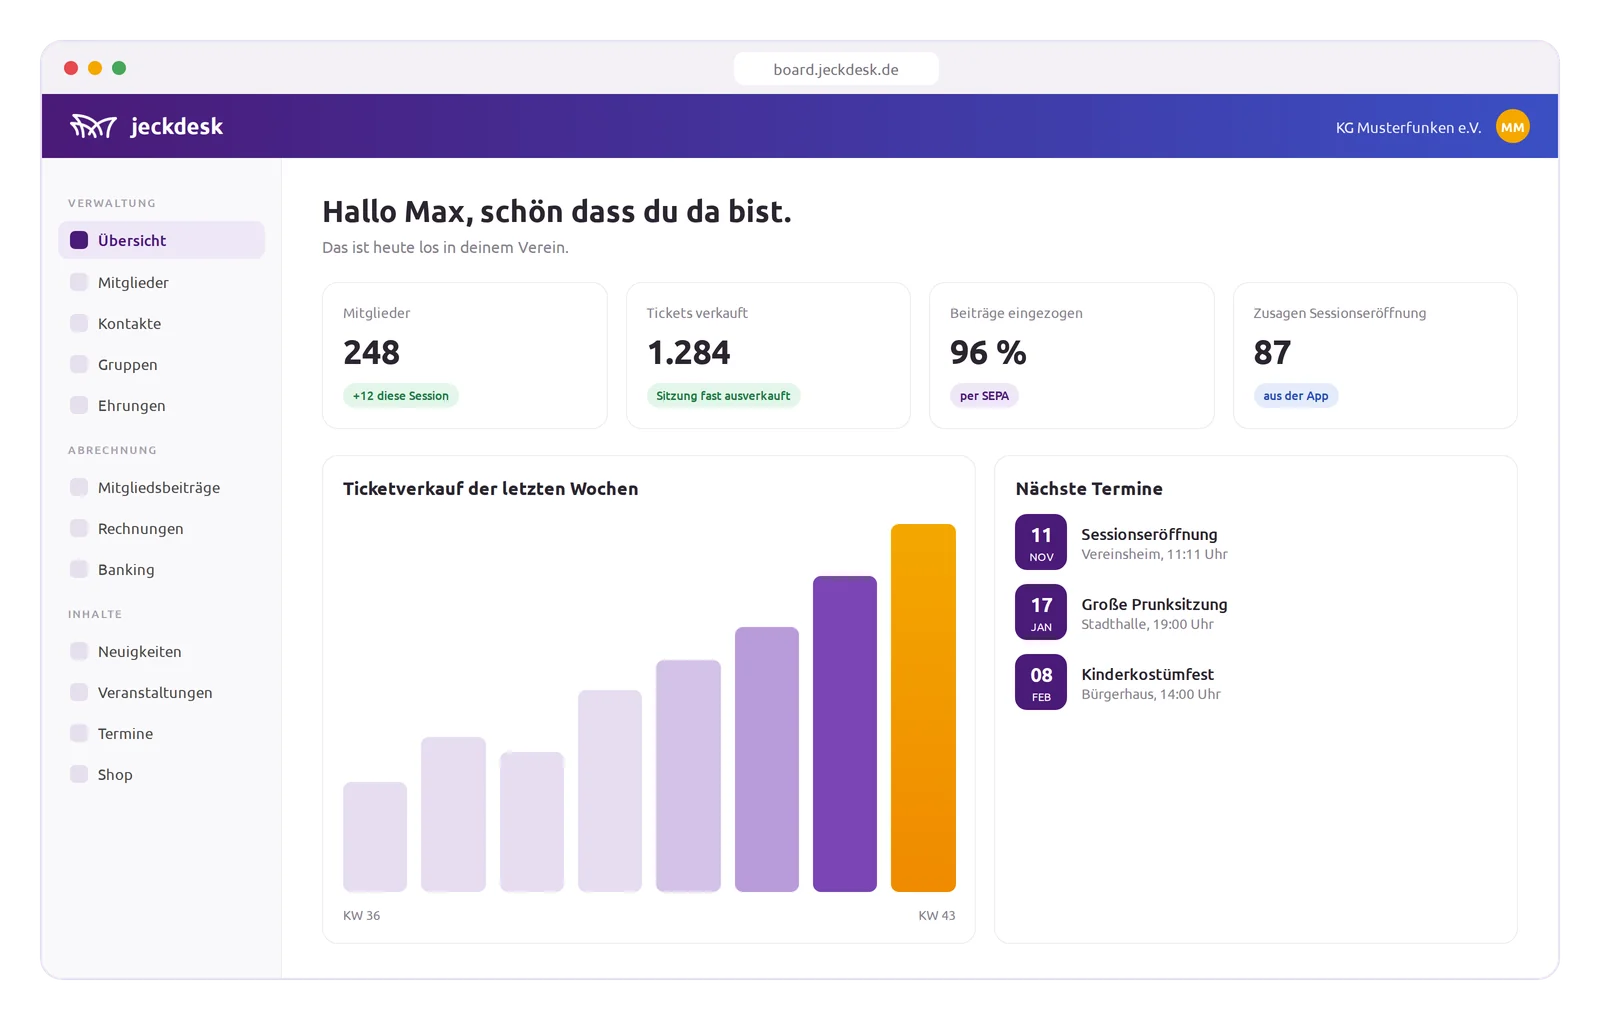Image resolution: width=1600 pixels, height=1020 pixels.
Task: Click the jeckdesk jester hat logo icon
Action: pyautogui.click(x=93, y=126)
